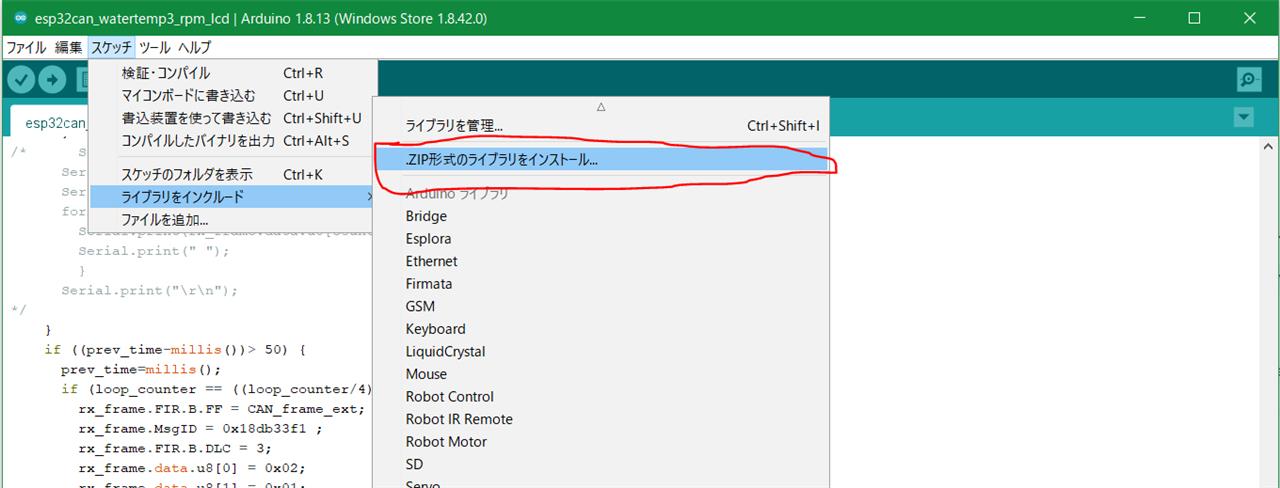Select 検証・コンパイル menu entry
Image resolution: width=1280 pixels, height=488 pixels.
234,73
